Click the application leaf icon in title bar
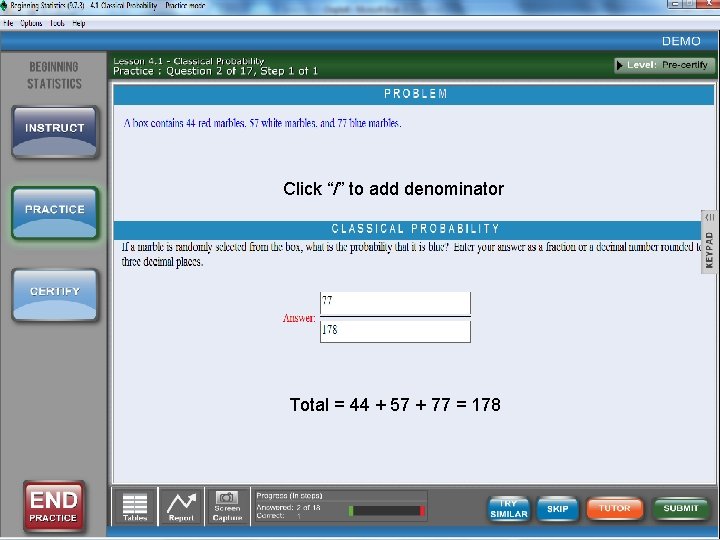 point(4,6)
